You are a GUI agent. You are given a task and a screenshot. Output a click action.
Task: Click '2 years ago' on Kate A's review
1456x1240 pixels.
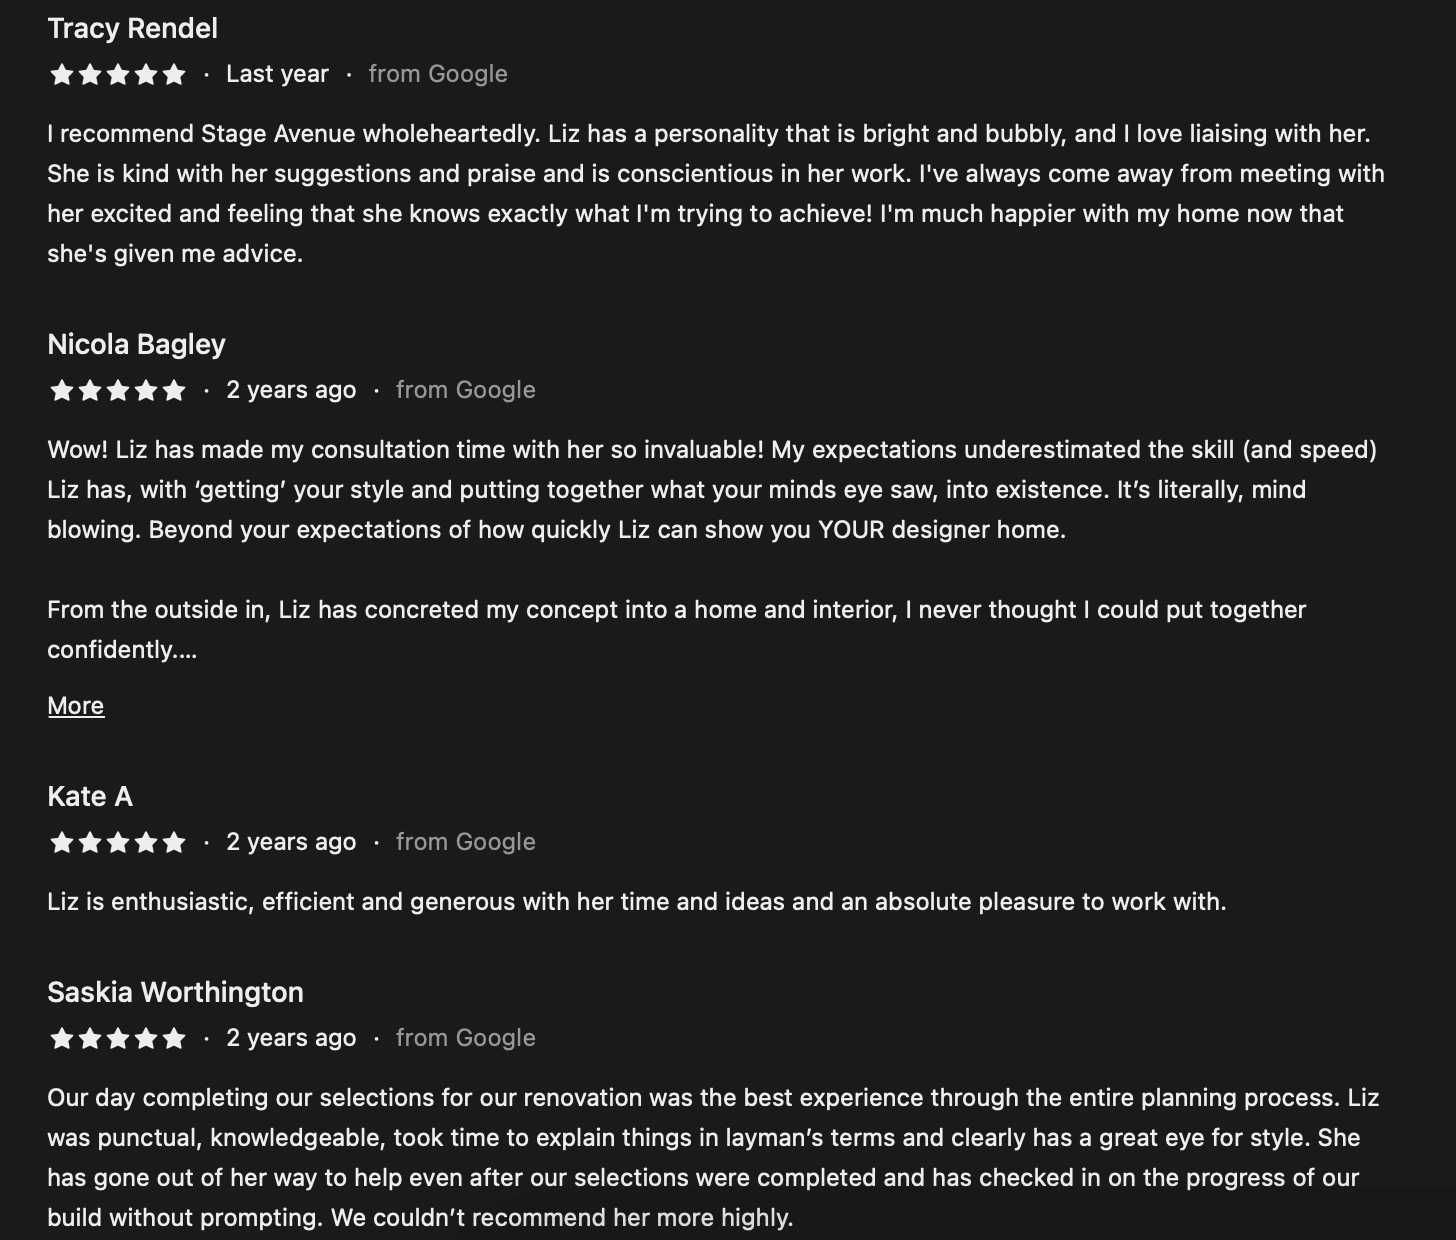(x=291, y=842)
